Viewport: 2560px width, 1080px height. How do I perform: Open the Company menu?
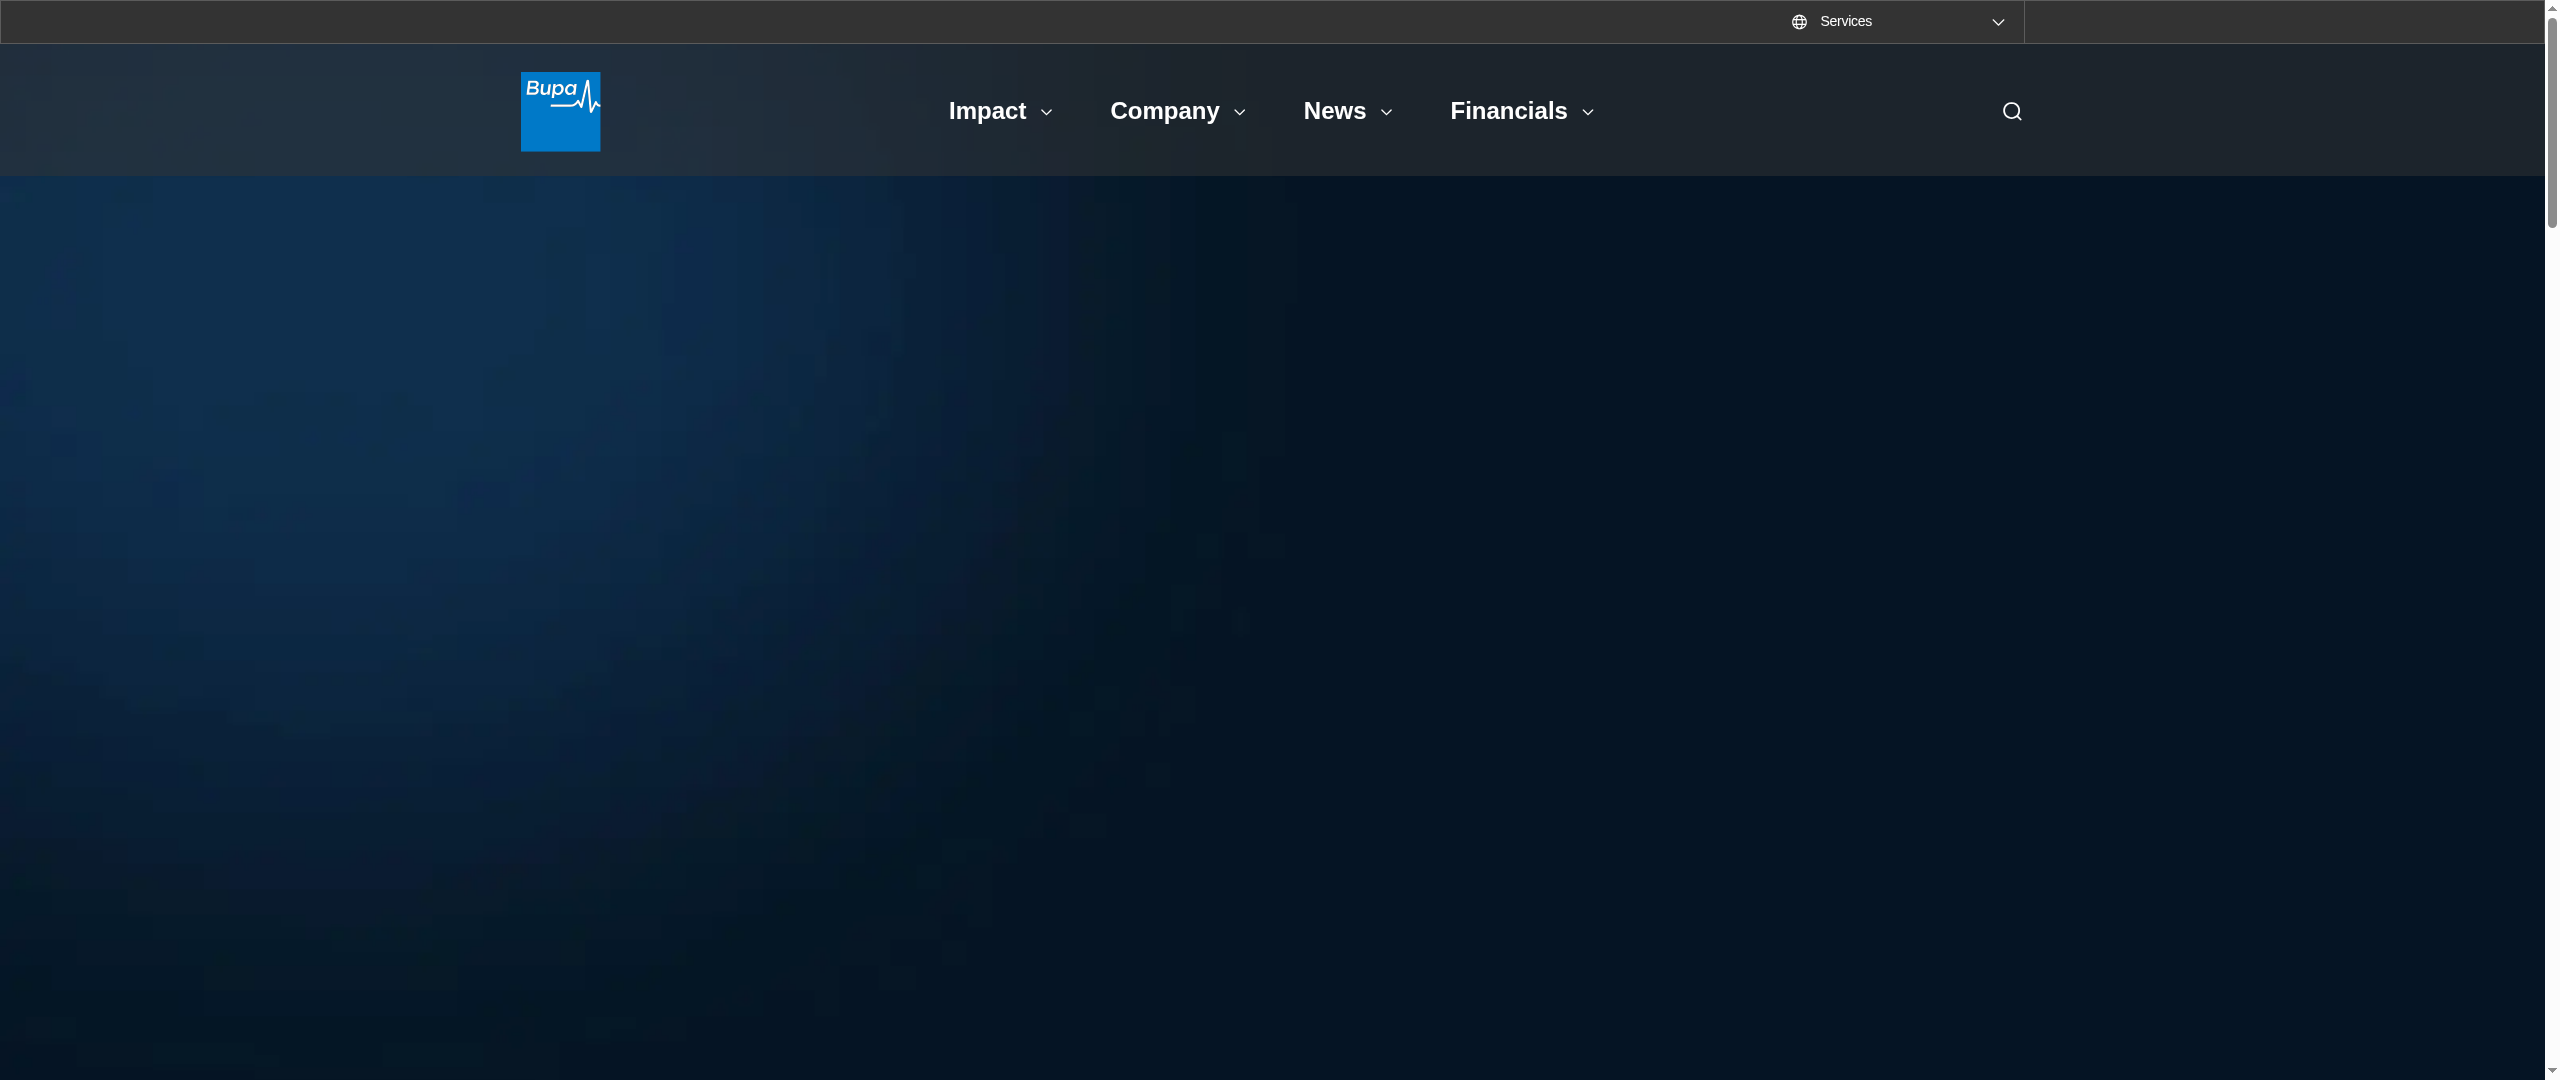click(1164, 111)
